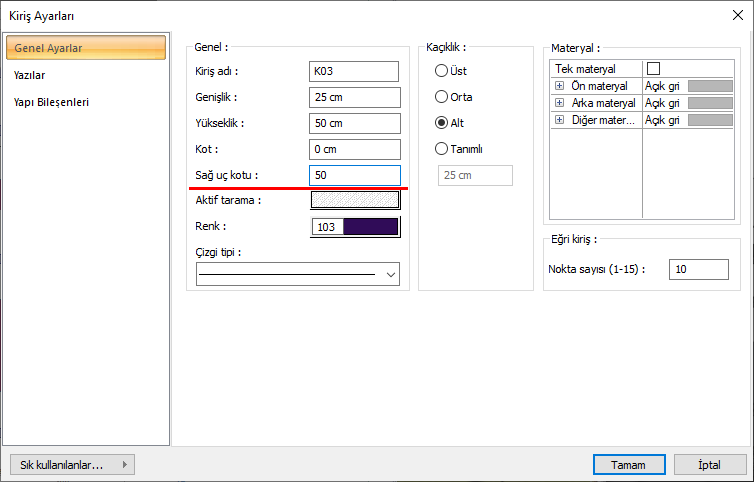Expand the Arka materyal row
This screenshot has height=482, width=754.
pos(559,102)
